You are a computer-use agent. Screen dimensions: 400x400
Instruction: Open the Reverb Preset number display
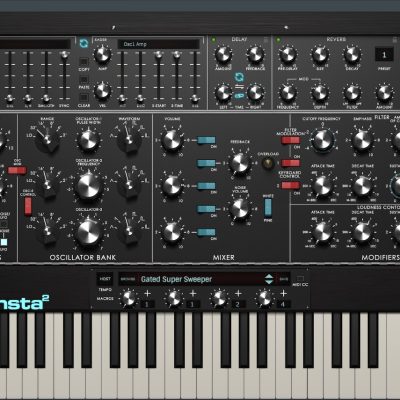tap(384, 54)
